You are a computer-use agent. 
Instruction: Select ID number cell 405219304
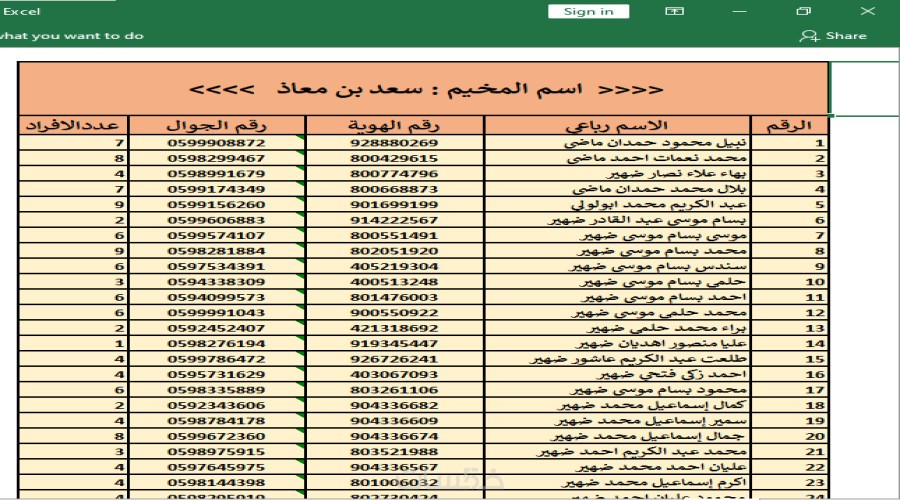coord(394,266)
